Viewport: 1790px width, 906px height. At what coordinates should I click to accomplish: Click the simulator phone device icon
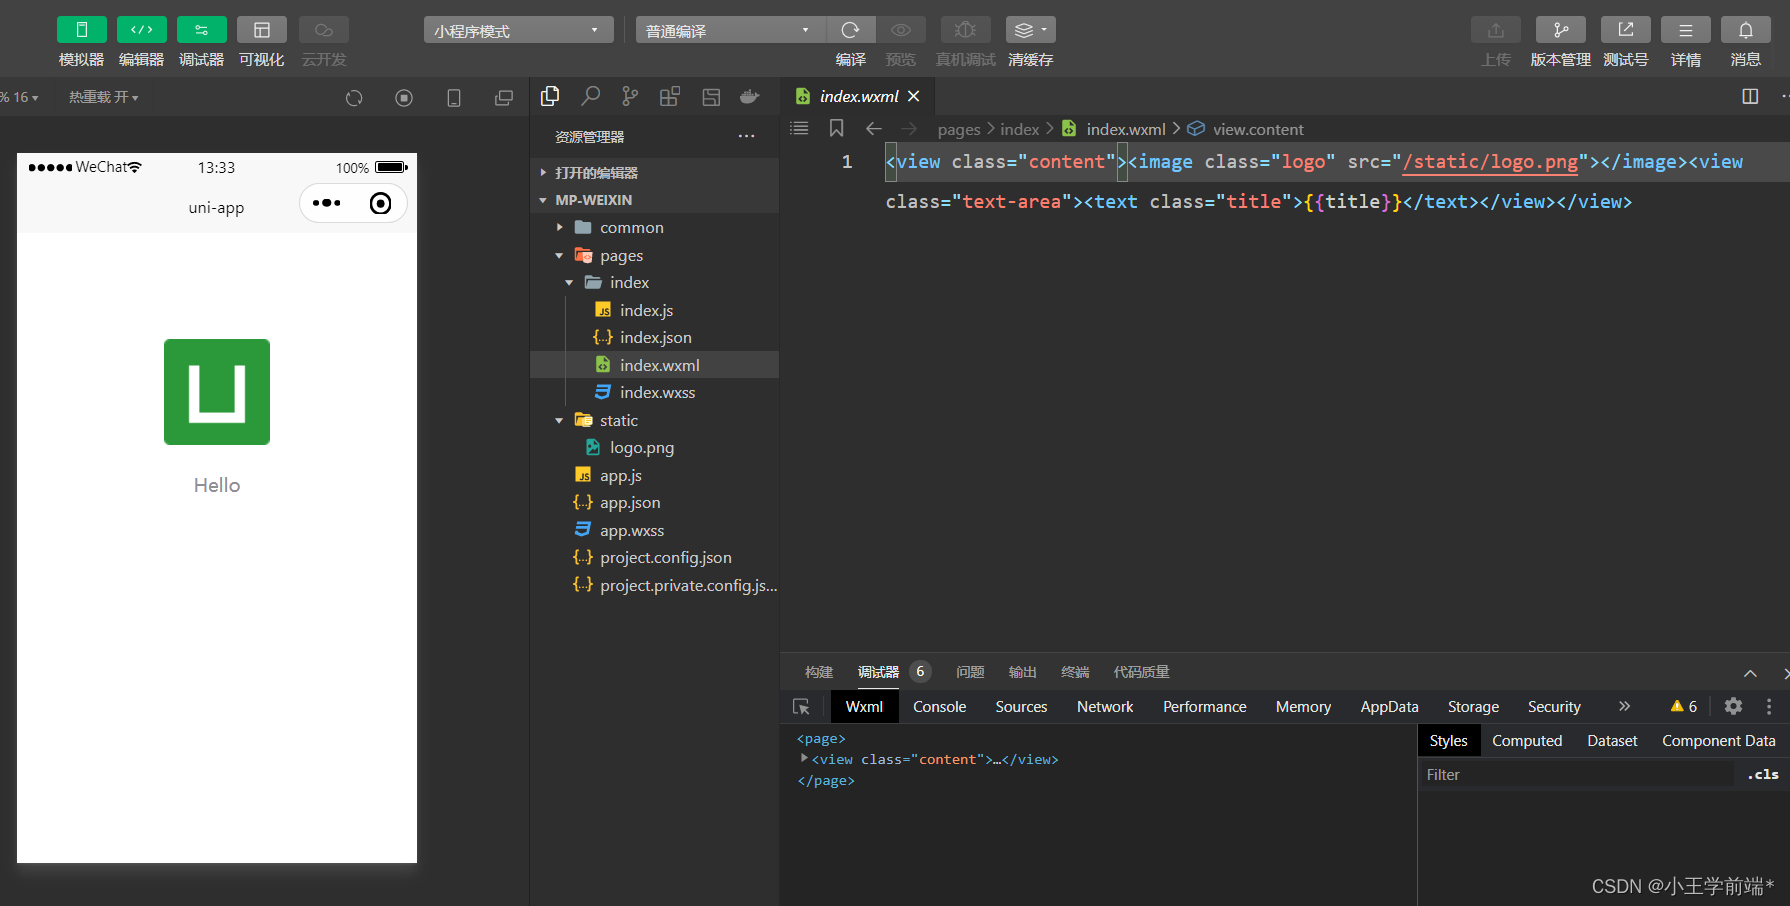454,98
